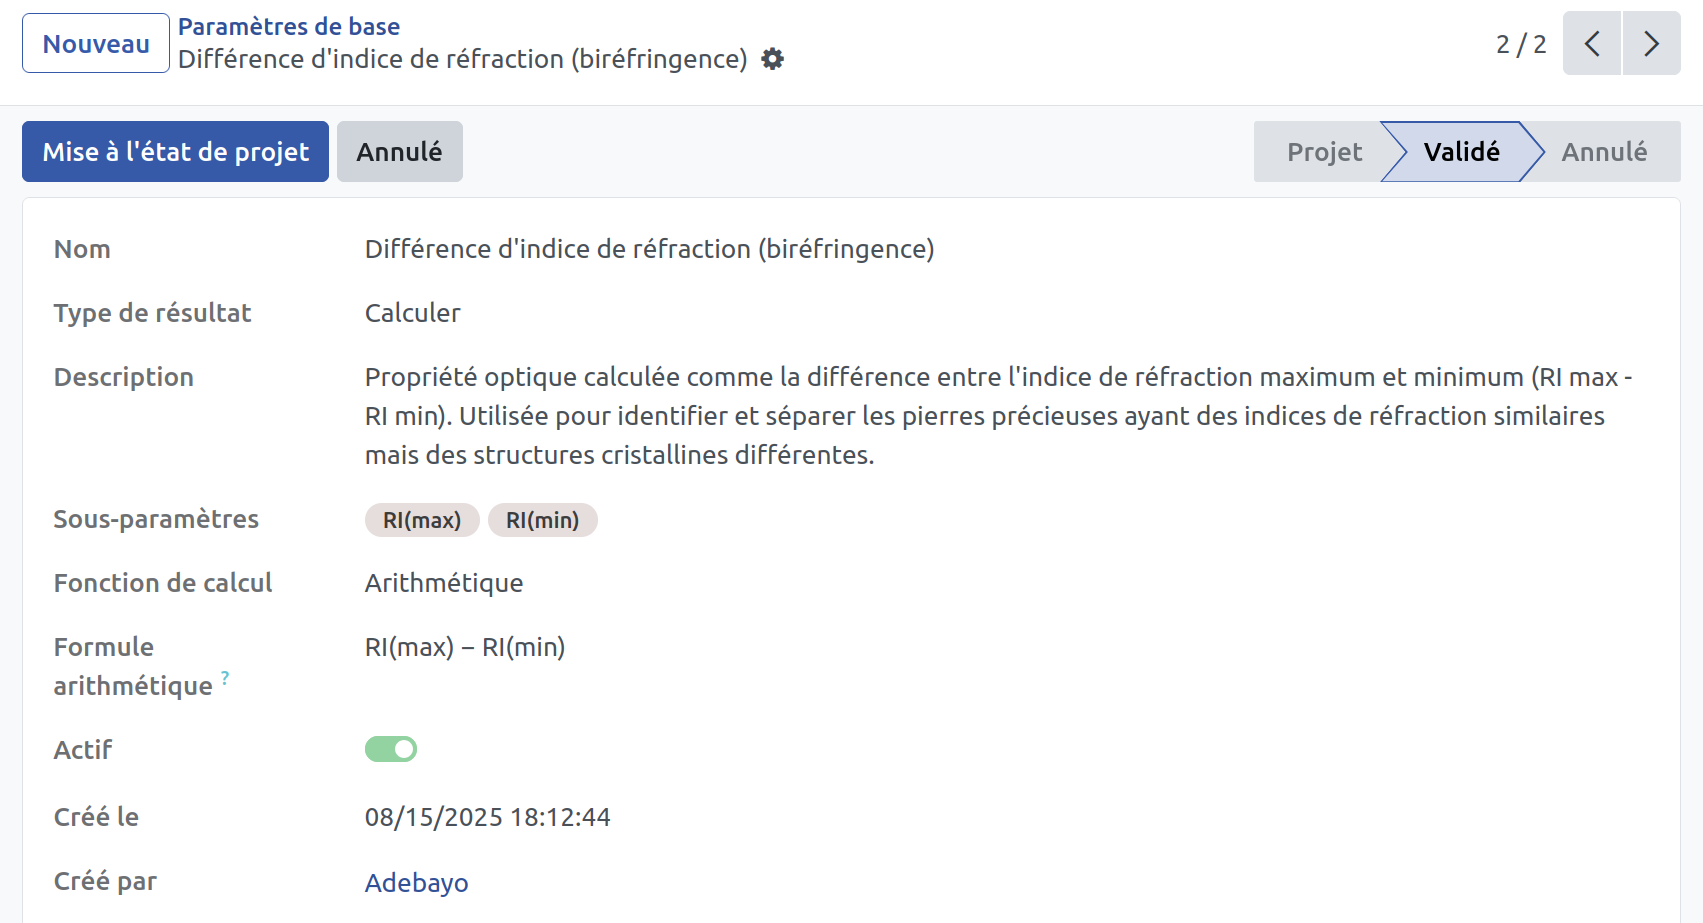This screenshot has width=1703, height=923.
Task: Click the Type de résultat value Calculer
Action: (x=412, y=313)
